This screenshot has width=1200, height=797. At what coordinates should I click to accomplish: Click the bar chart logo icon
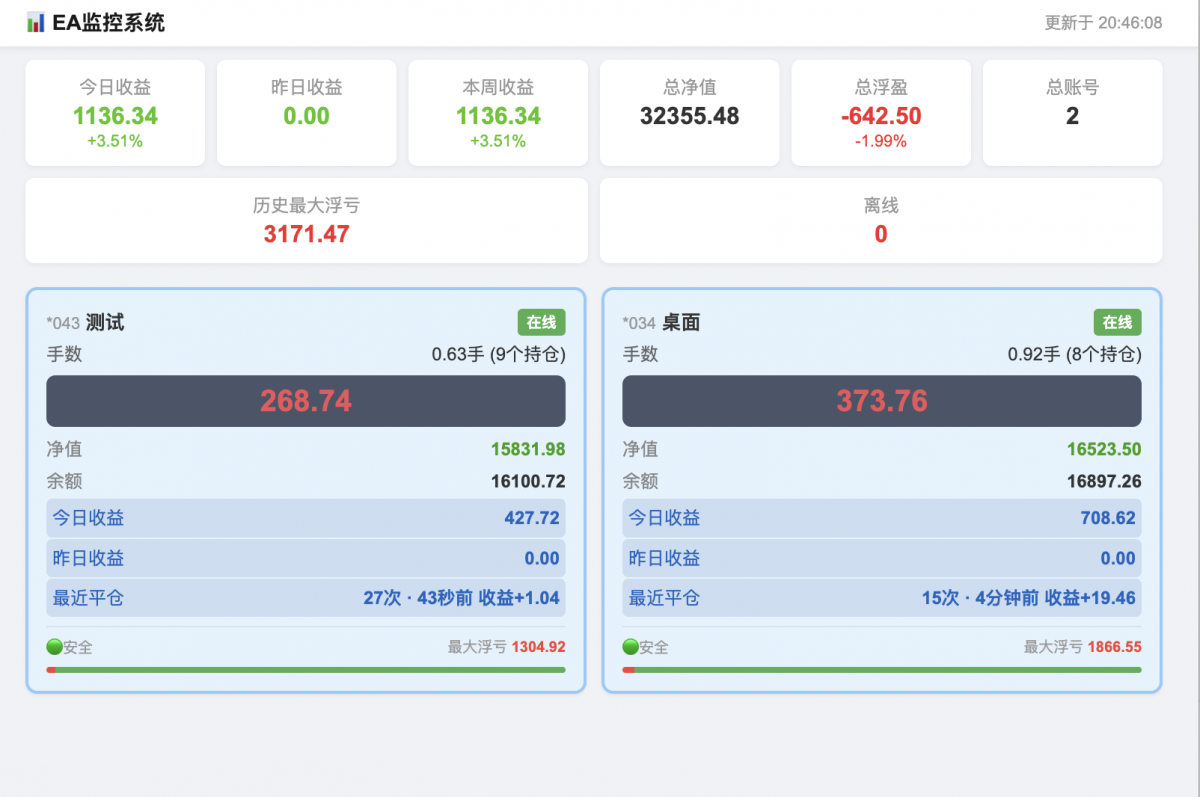(36, 22)
